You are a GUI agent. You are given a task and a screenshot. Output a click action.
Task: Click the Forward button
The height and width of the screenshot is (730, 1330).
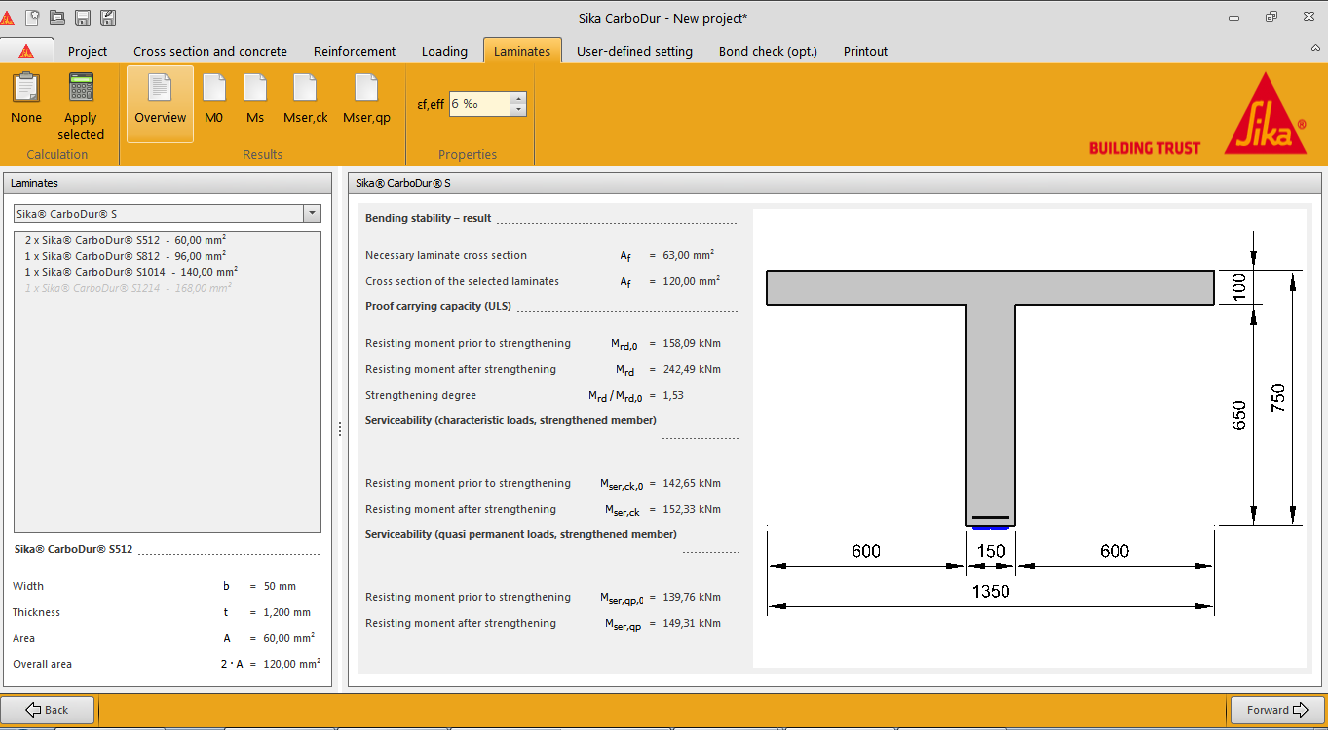point(1277,710)
